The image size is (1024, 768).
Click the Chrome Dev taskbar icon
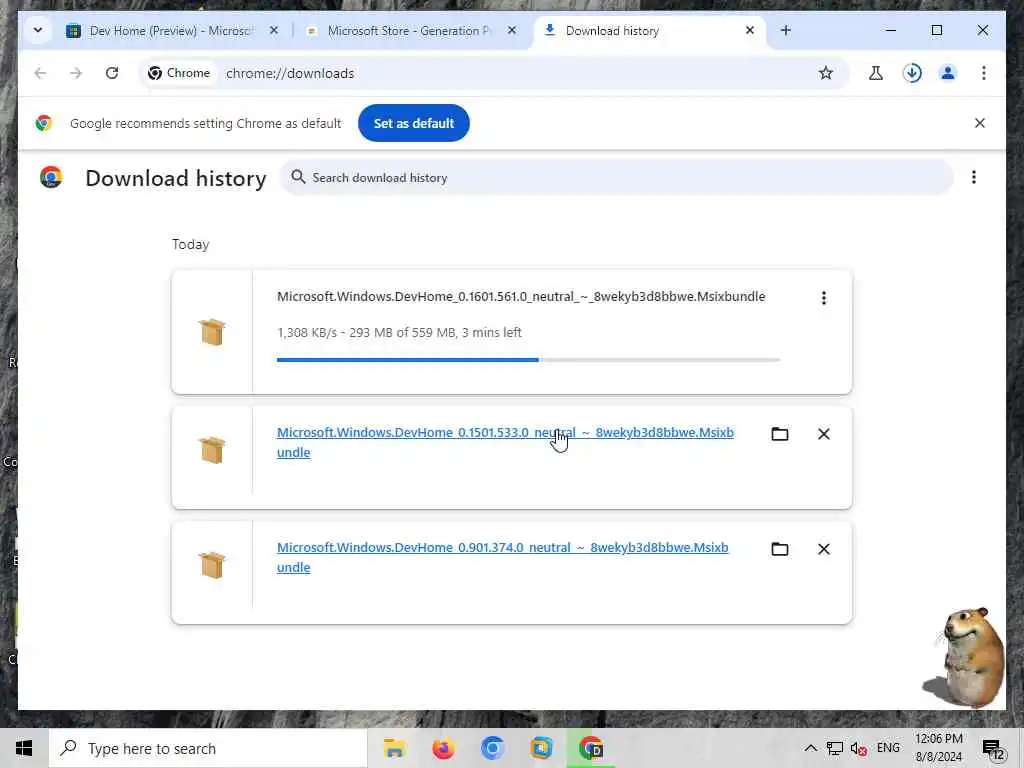coord(591,748)
